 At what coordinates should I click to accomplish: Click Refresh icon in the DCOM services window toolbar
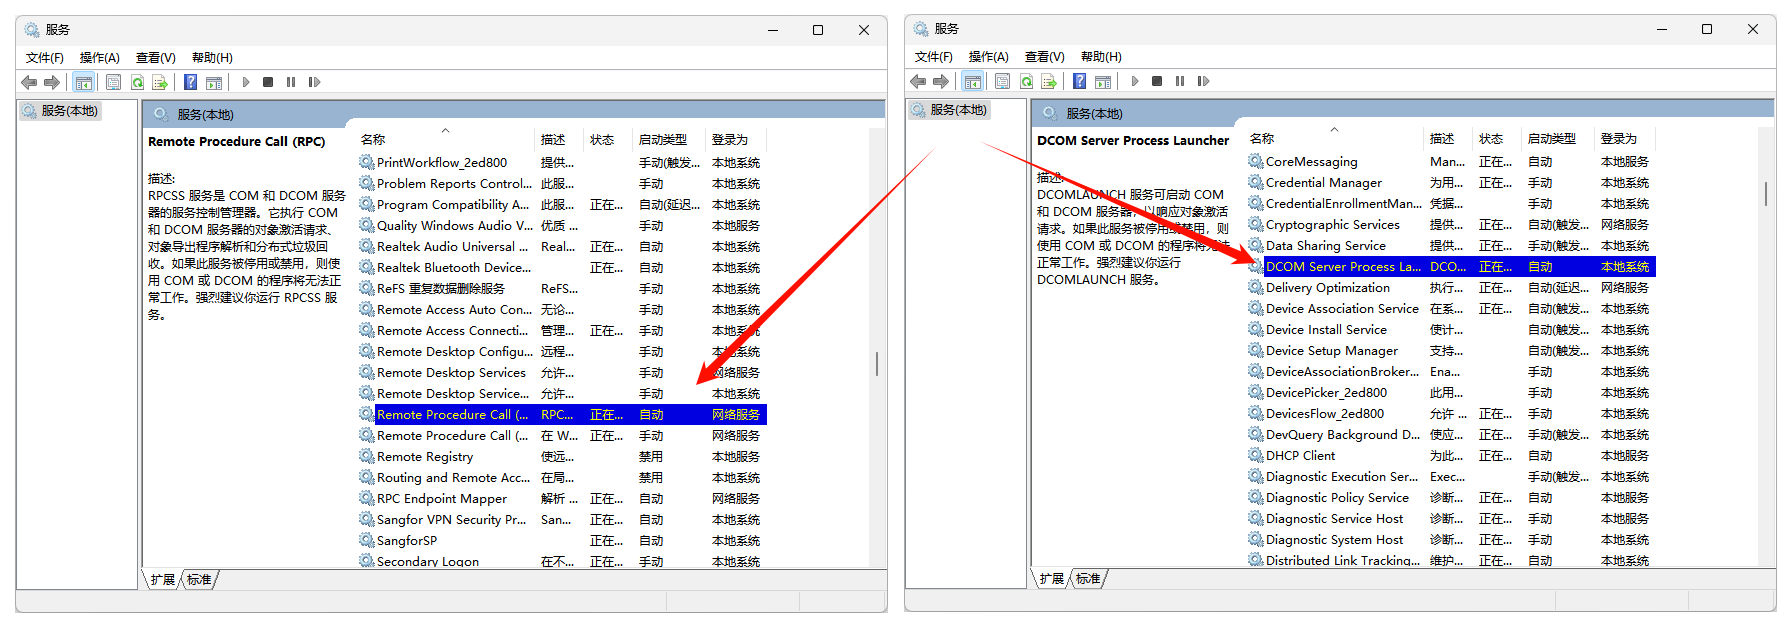click(1026, 81)
